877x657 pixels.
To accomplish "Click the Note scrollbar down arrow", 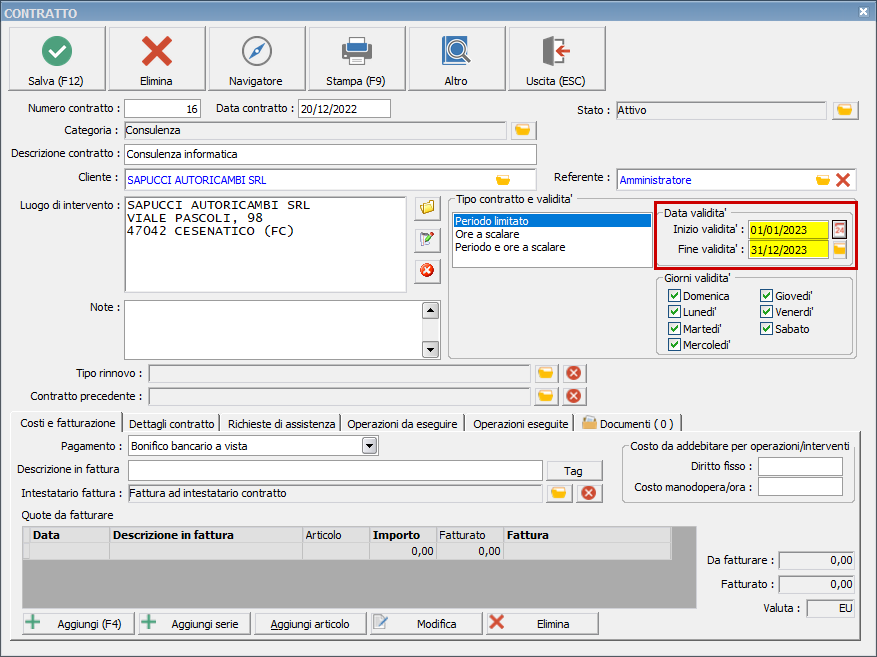I will (x=430, y=349).
